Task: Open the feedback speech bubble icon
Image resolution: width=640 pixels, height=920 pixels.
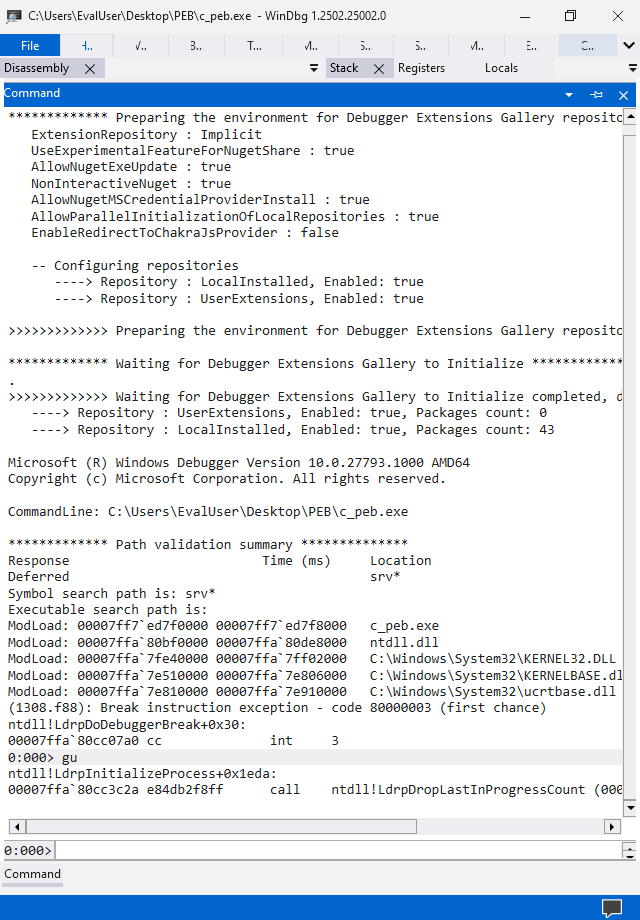Action: [x=611, y=908]
